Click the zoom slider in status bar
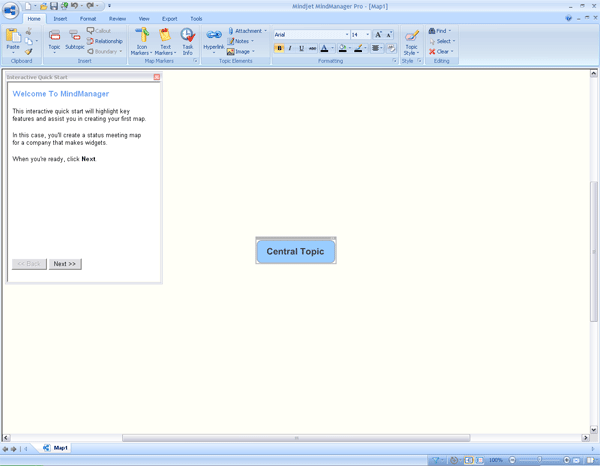600x466 pixels. point(539,459)
